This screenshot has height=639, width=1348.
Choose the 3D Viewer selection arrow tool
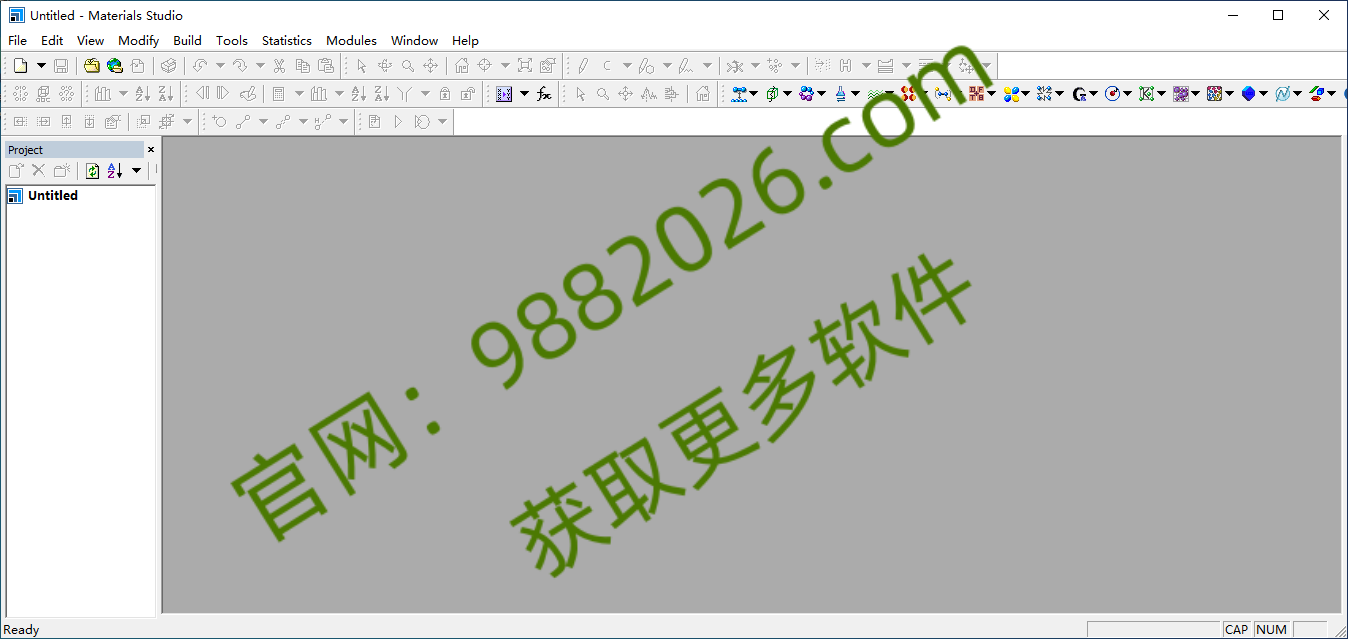point(361,66)
